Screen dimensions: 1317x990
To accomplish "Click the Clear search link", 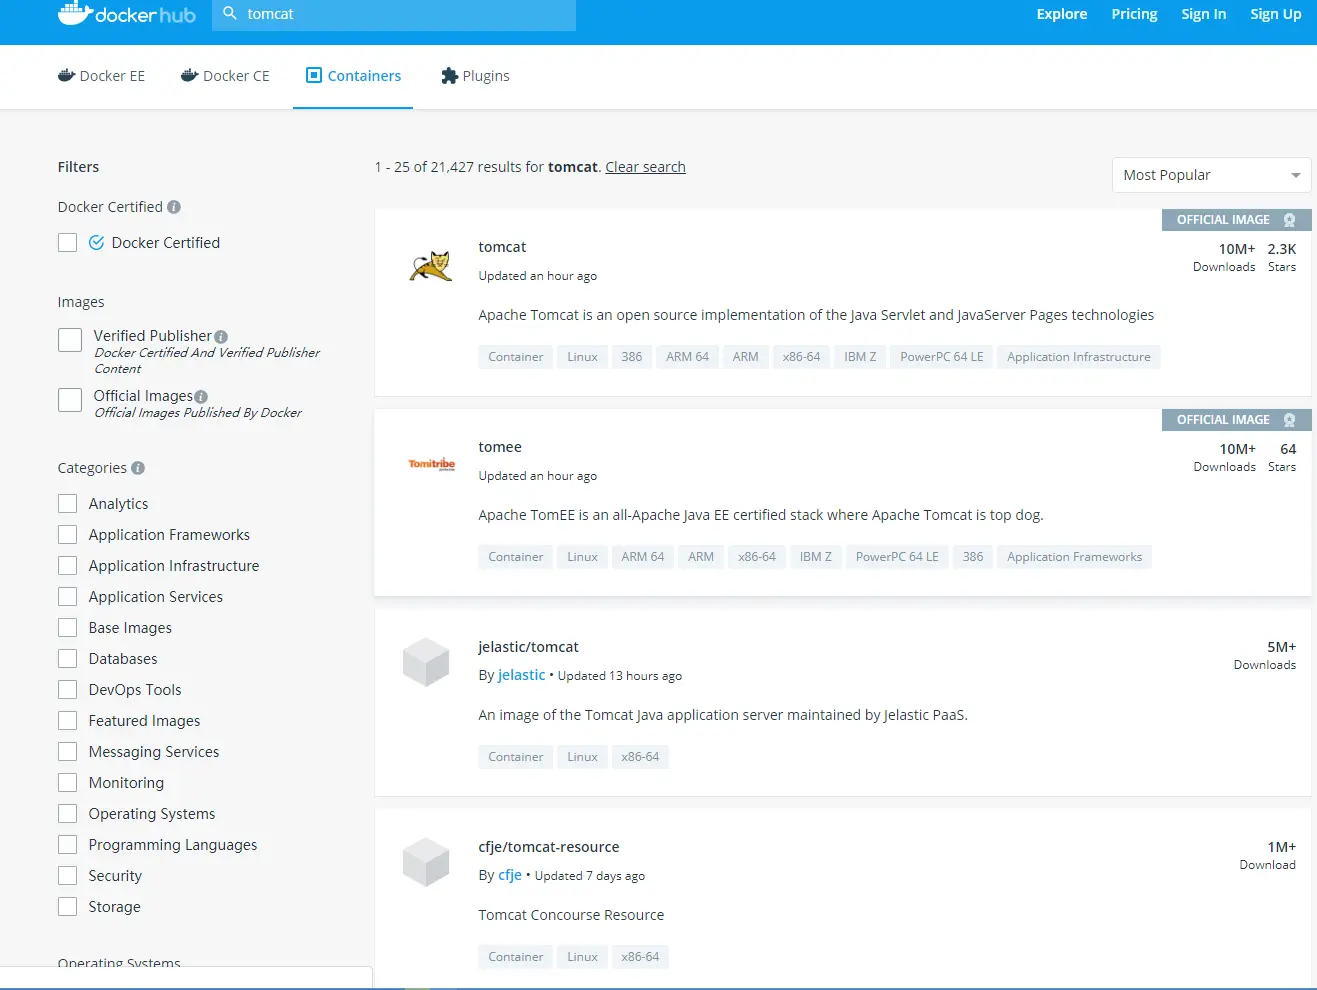I will 645,167.
